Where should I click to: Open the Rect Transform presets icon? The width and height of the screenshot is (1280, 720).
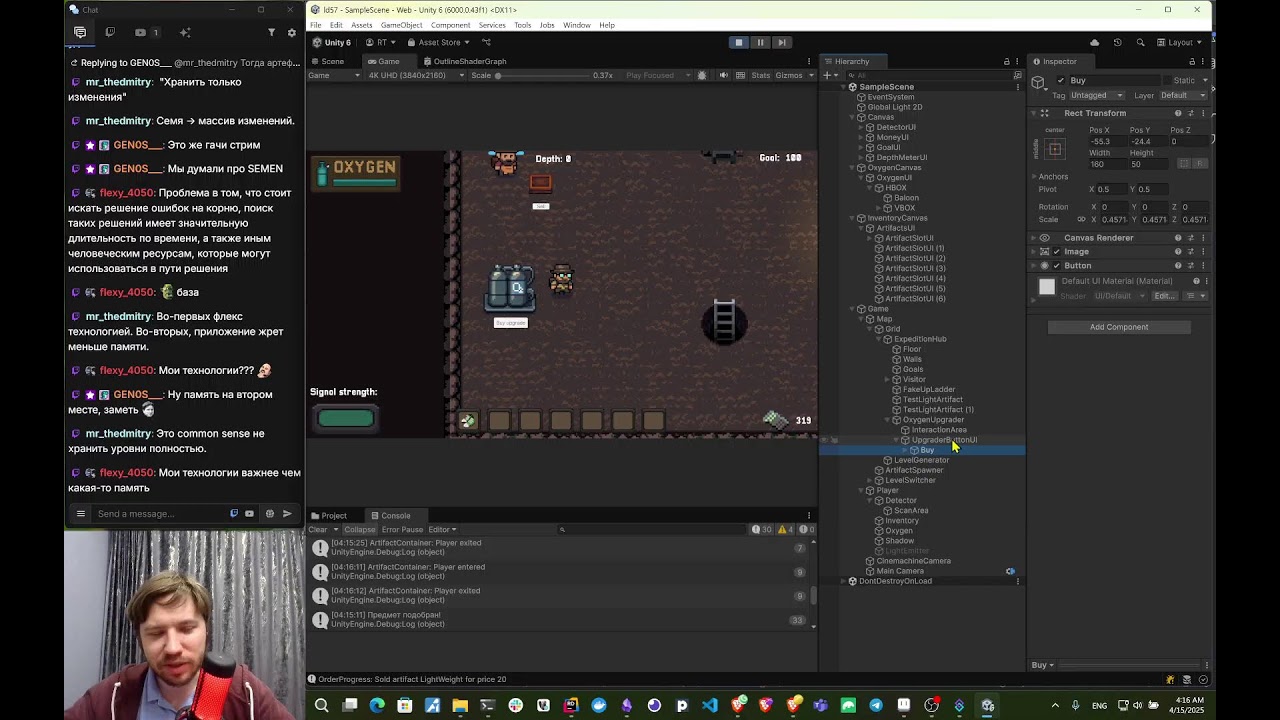1190,113
